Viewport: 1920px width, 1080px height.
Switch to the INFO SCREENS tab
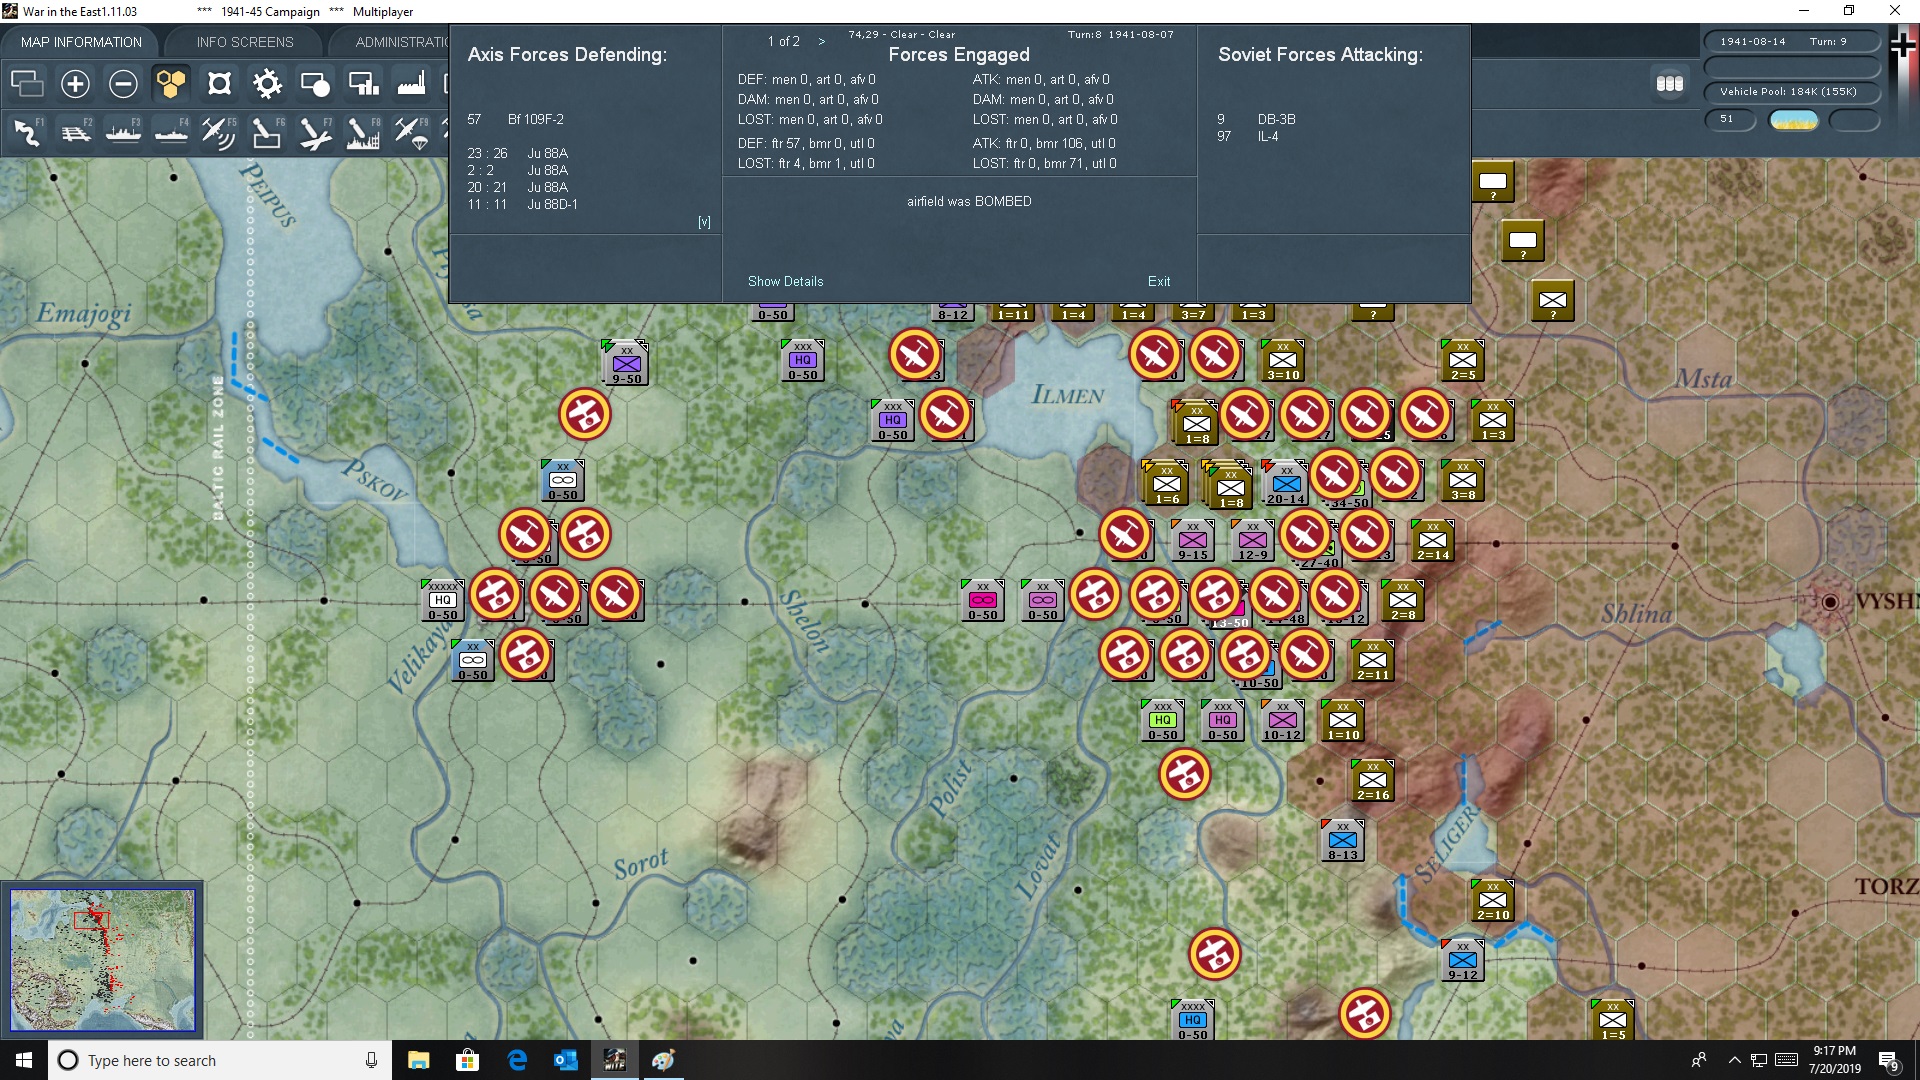243,41
